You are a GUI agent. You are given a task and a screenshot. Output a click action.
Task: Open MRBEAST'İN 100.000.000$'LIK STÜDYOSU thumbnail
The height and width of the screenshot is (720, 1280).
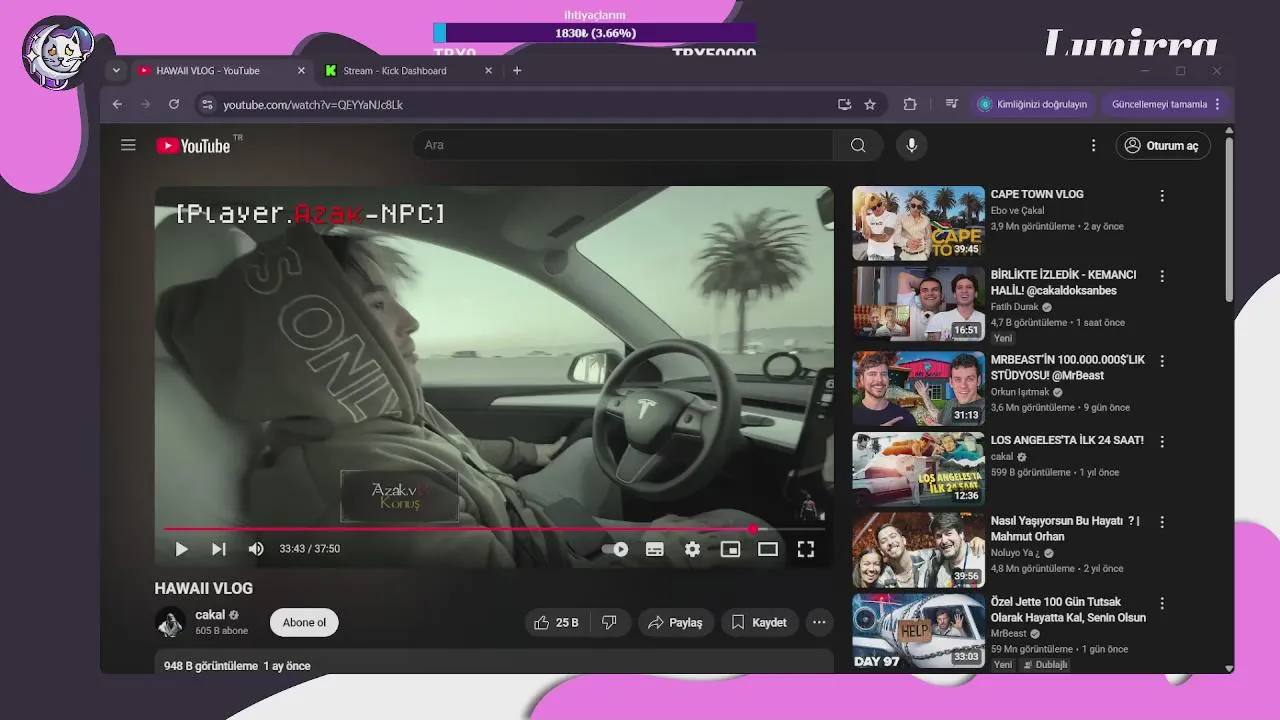(x=918, y=388)
